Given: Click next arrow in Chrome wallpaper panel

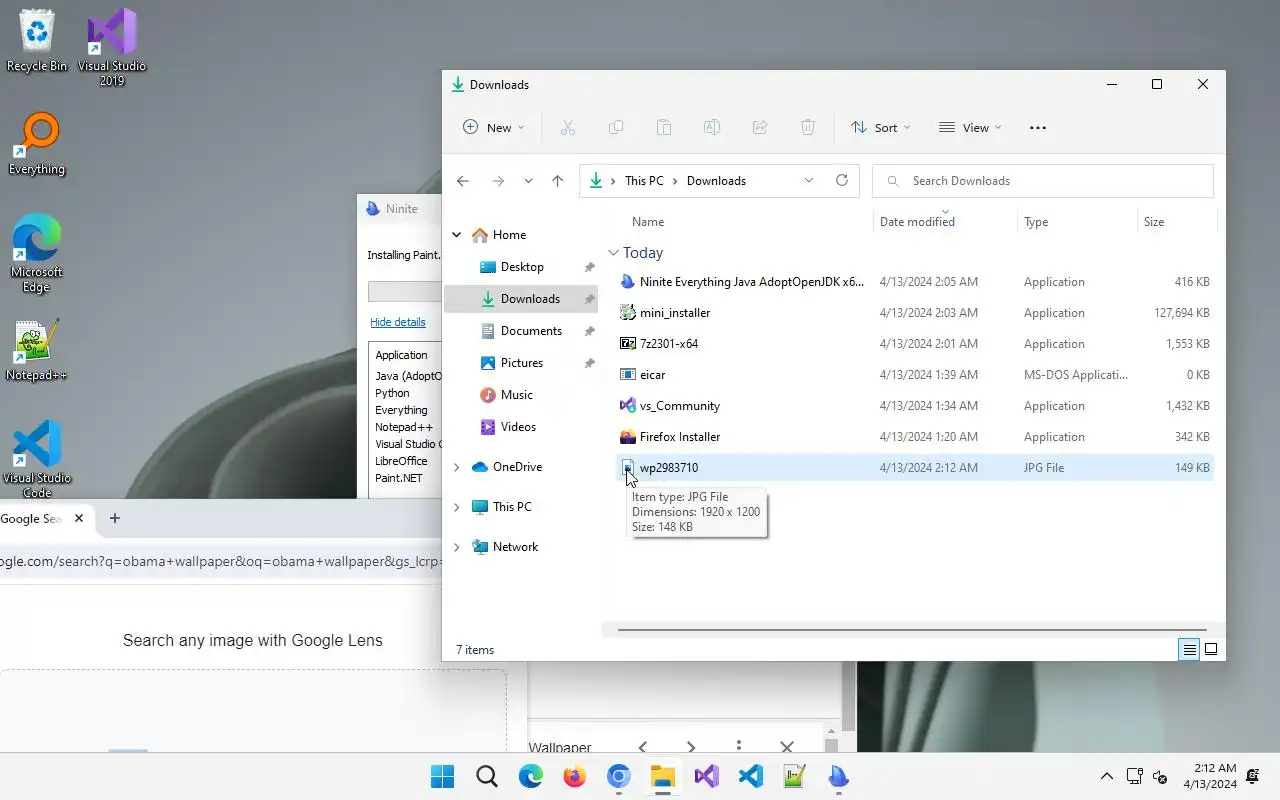Looking at the screenshot, I should [690, 747].
